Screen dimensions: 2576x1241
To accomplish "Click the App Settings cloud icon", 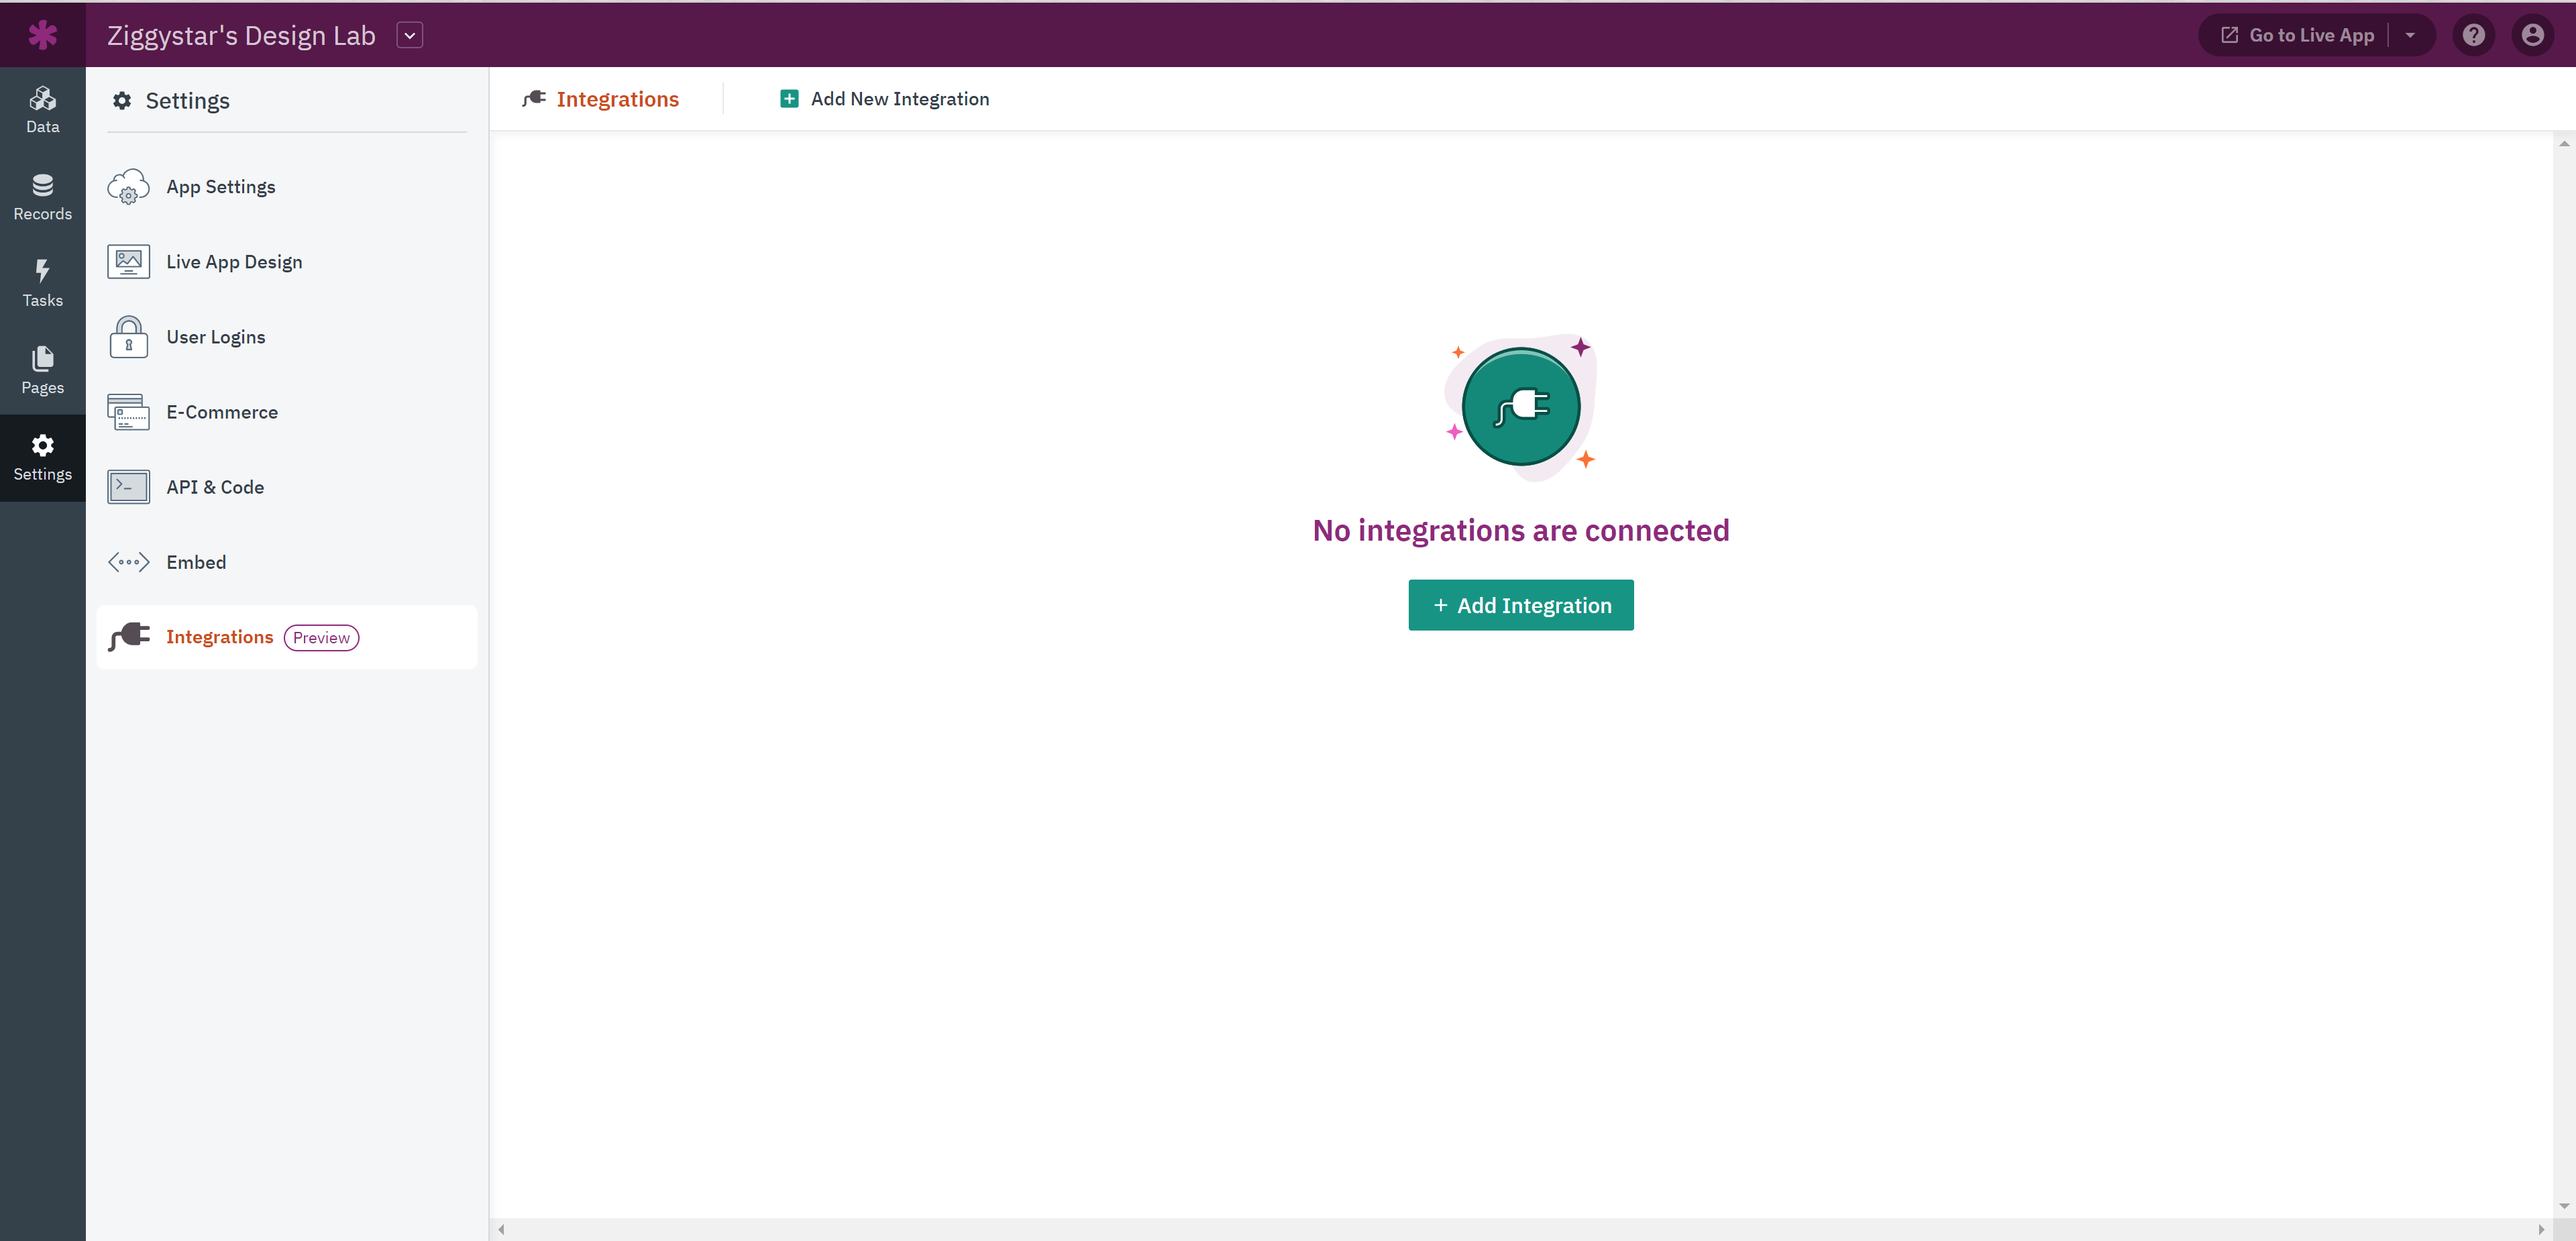I will coord(128,187).
